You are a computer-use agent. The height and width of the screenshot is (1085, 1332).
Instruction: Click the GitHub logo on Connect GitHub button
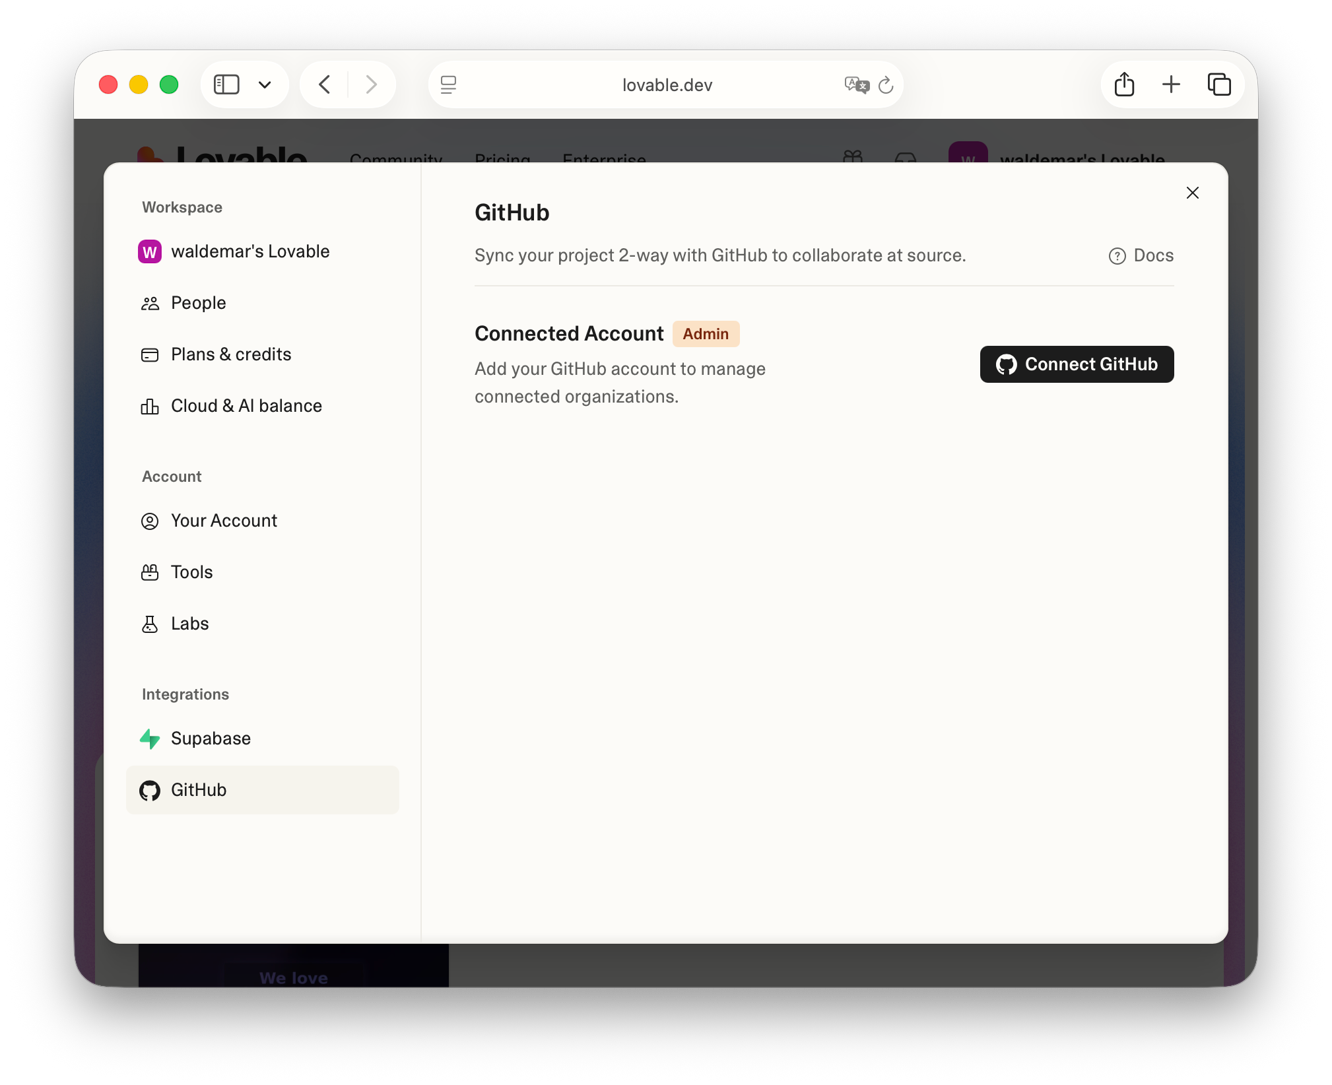pos(1006,364)
